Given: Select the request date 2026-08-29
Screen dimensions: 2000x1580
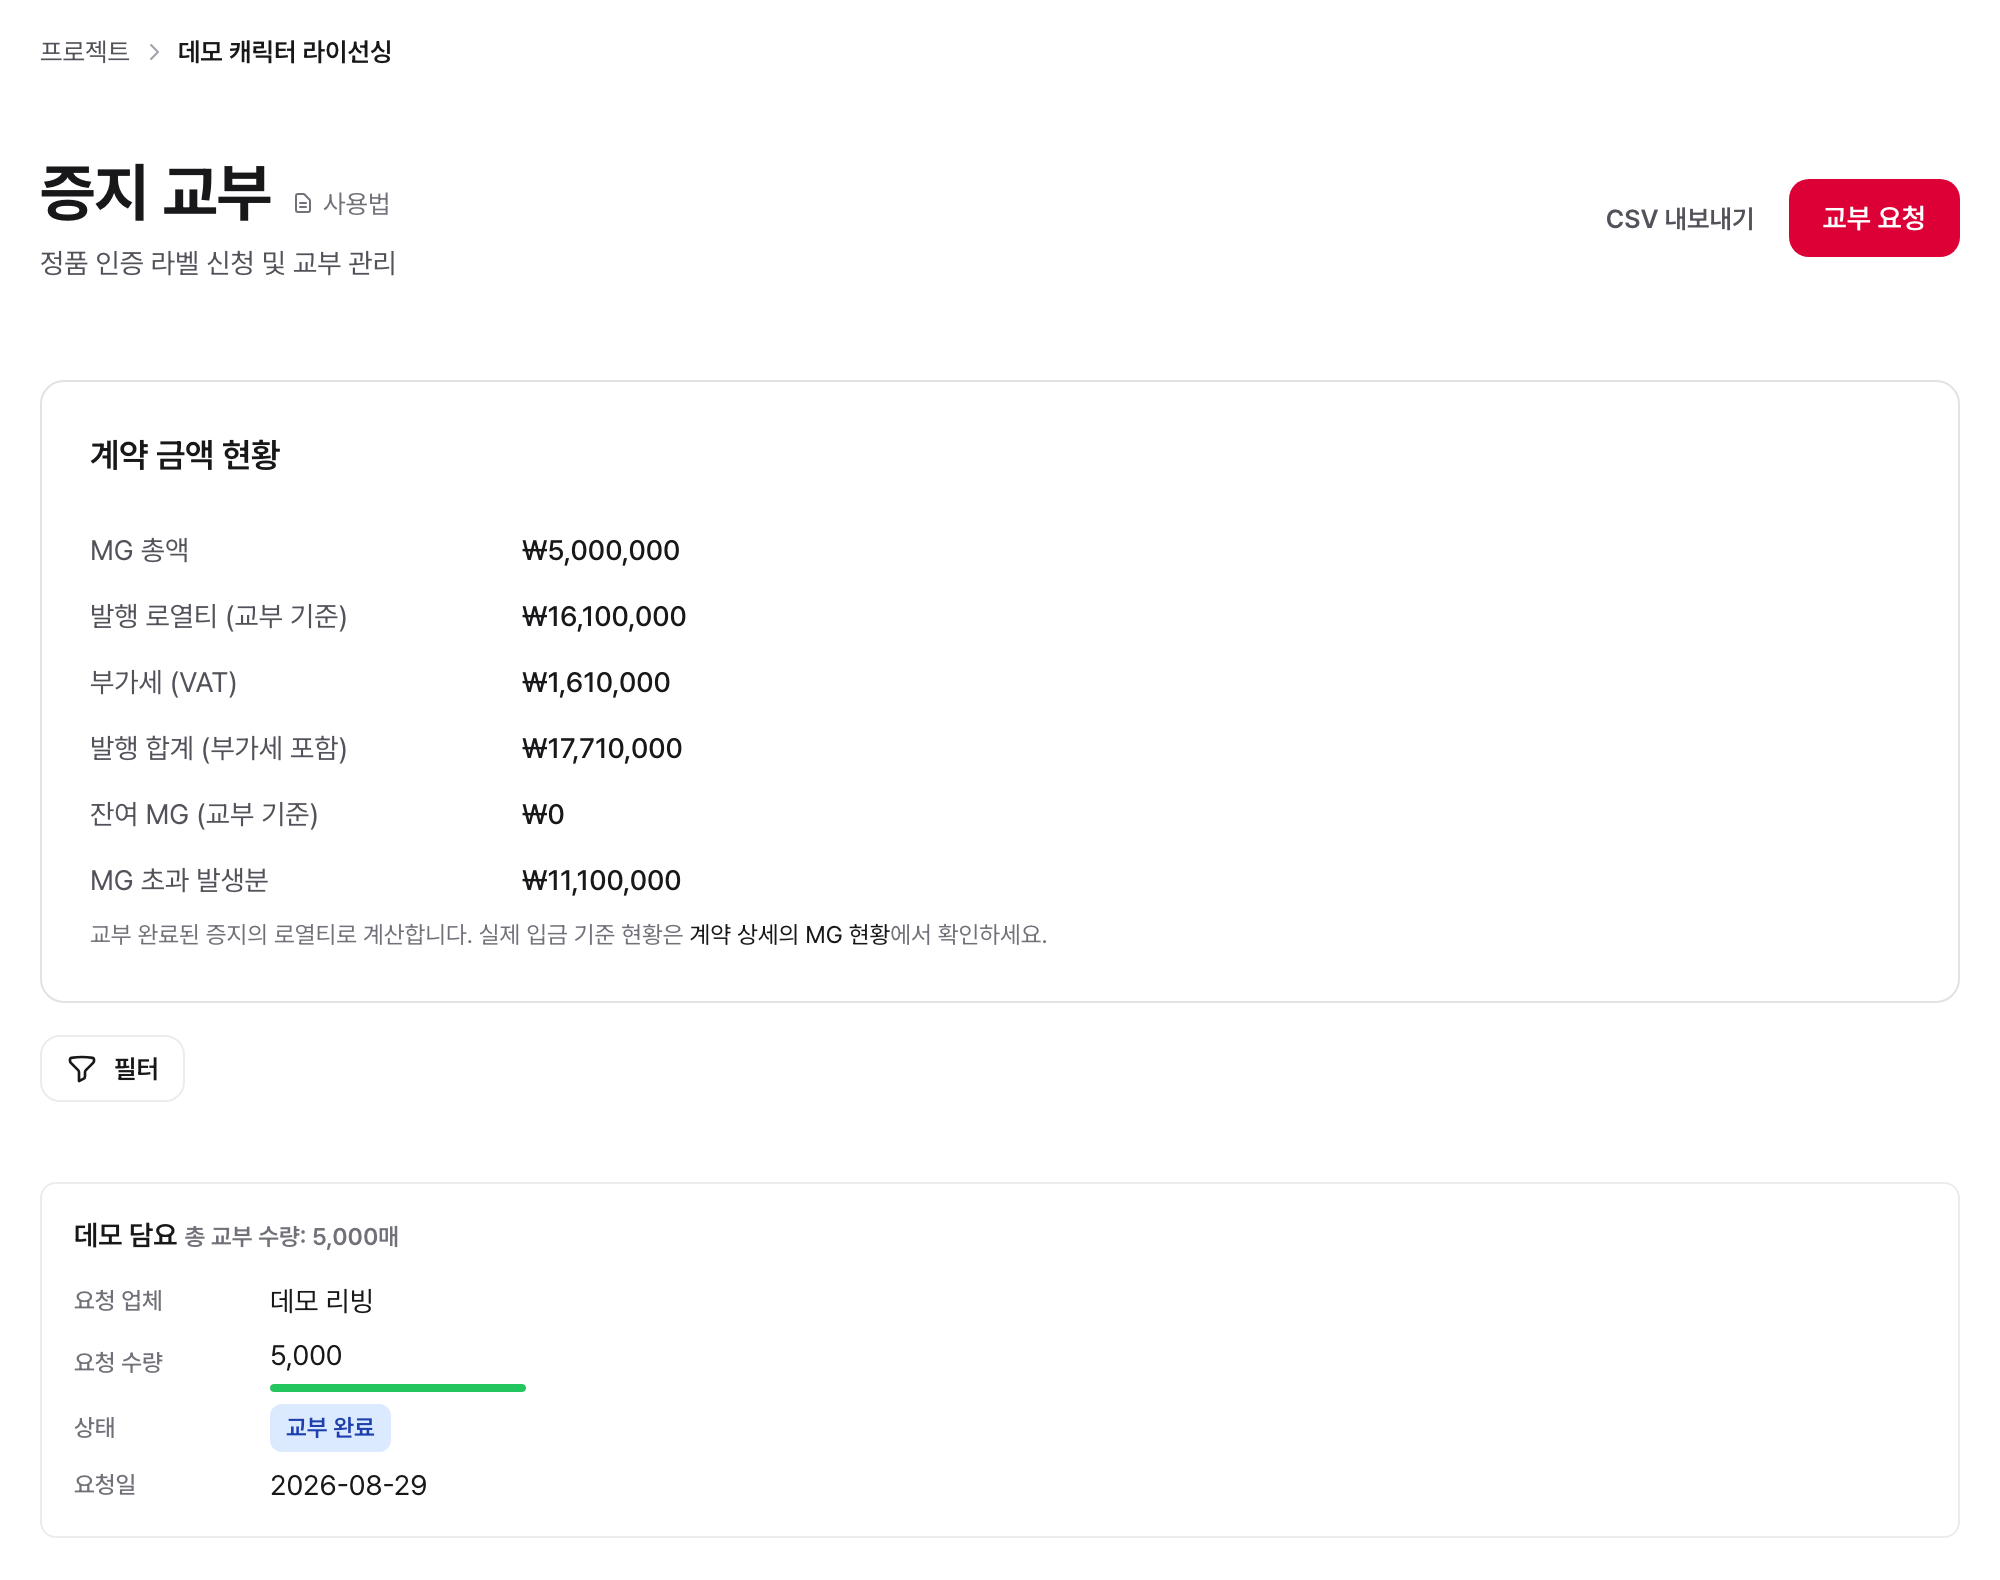Looking at the screenshot, I should (348, 1485).
